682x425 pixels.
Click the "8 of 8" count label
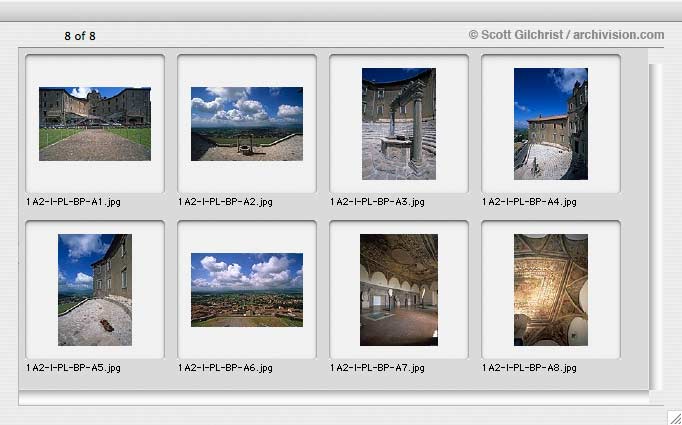pyautogui.click(x=80, y=36)
